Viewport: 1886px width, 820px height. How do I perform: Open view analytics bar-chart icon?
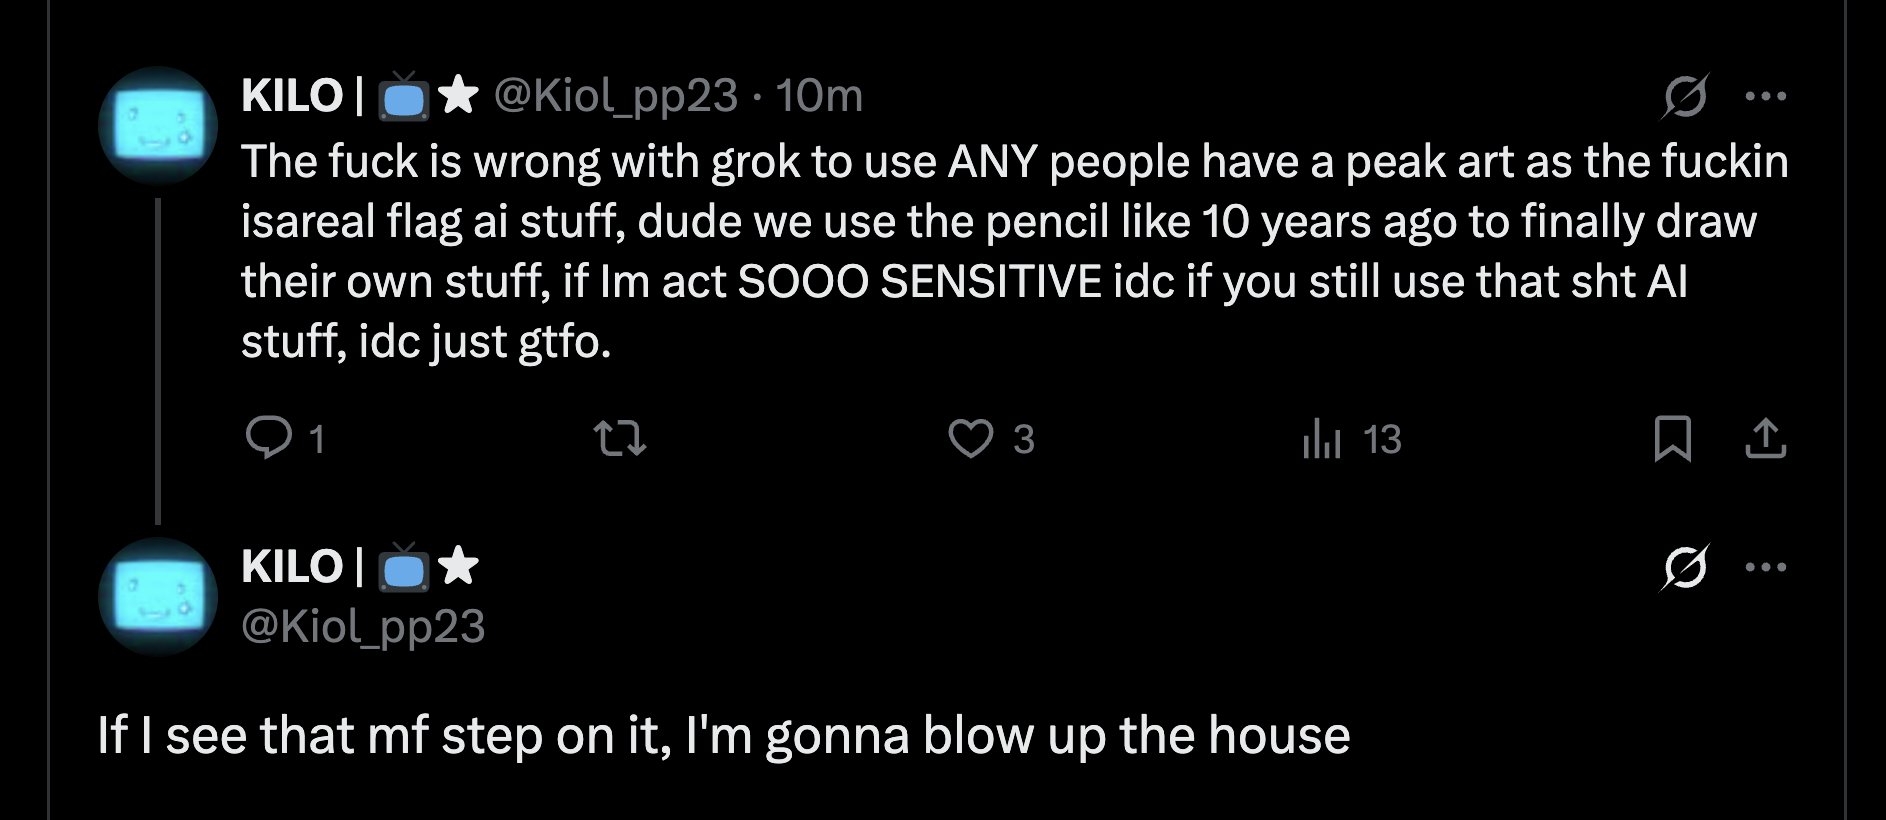[1321, 438]
